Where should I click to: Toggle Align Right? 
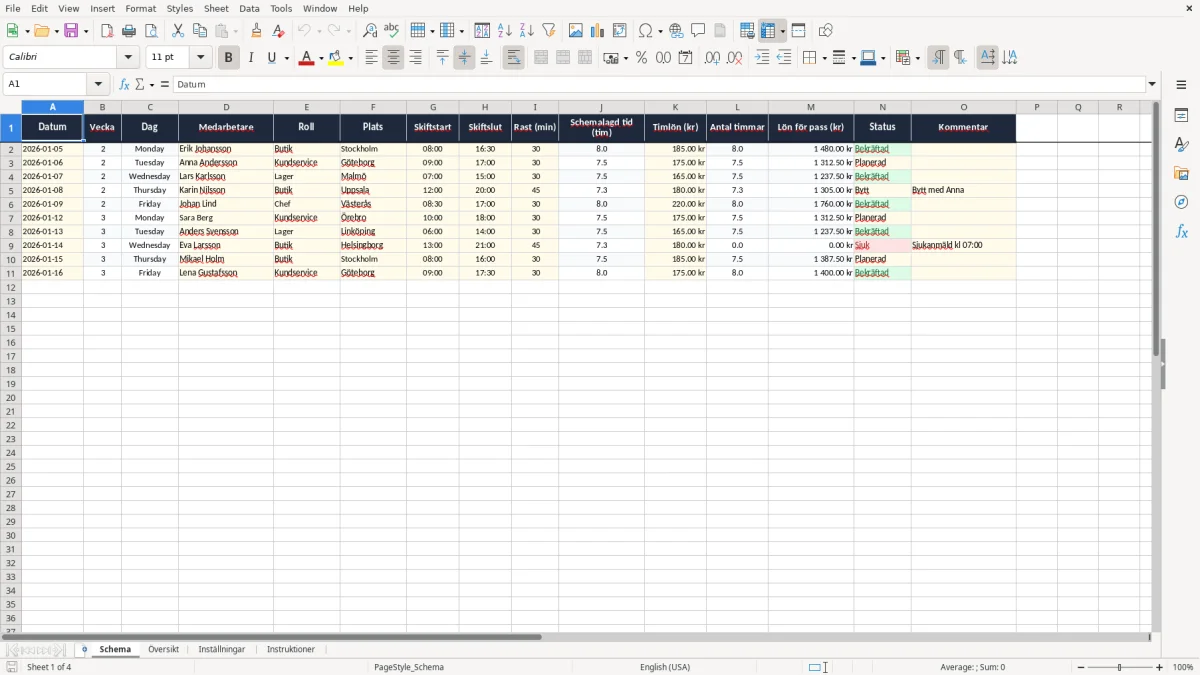(416, 58)
